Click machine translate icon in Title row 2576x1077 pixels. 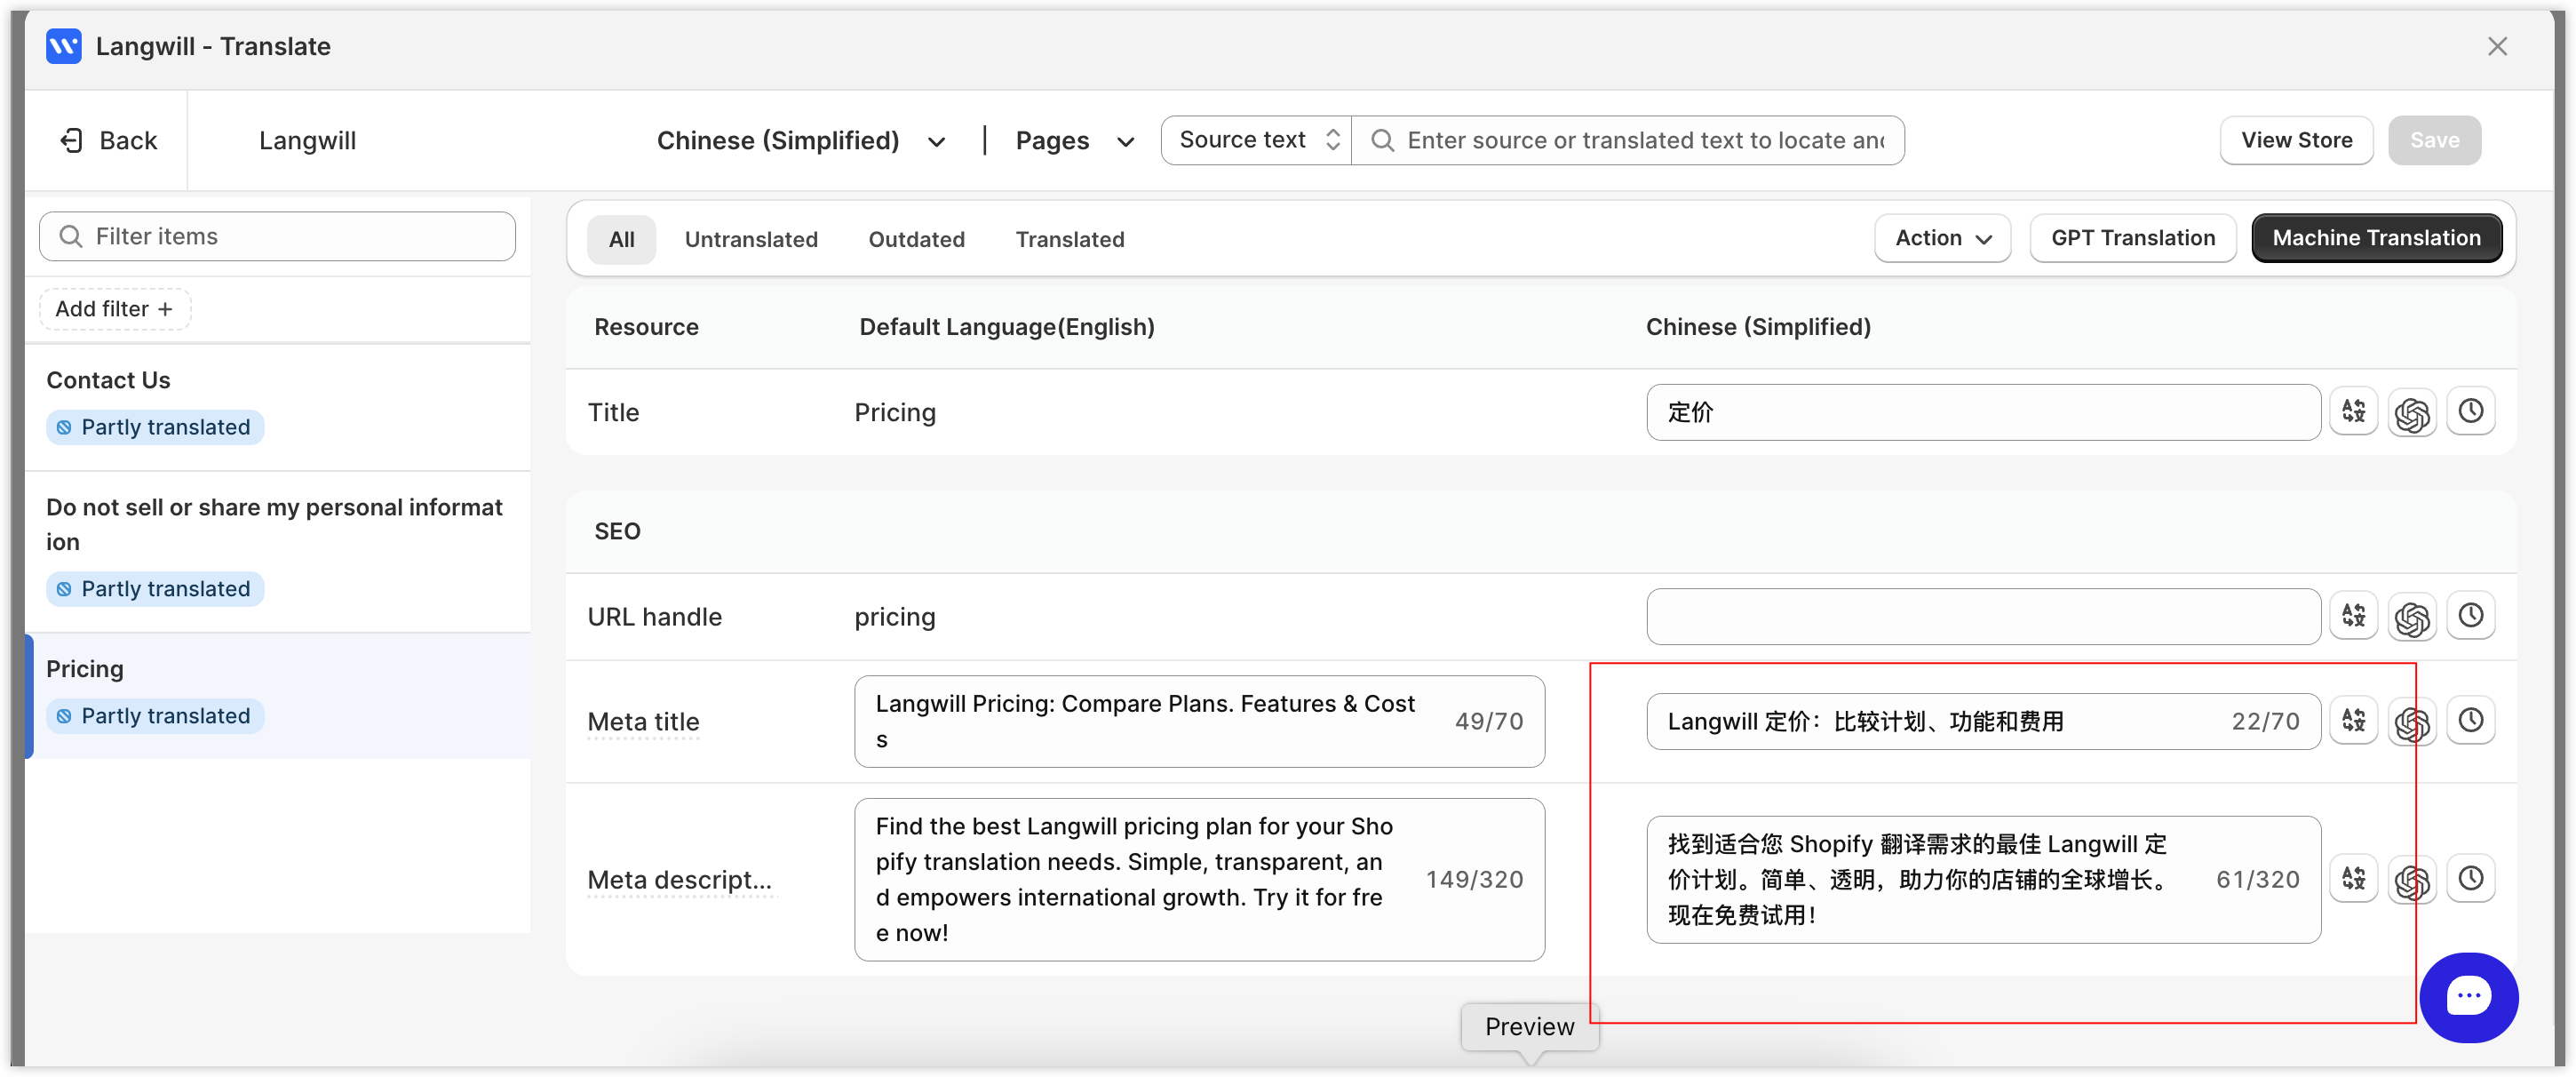click(2353, 411)
